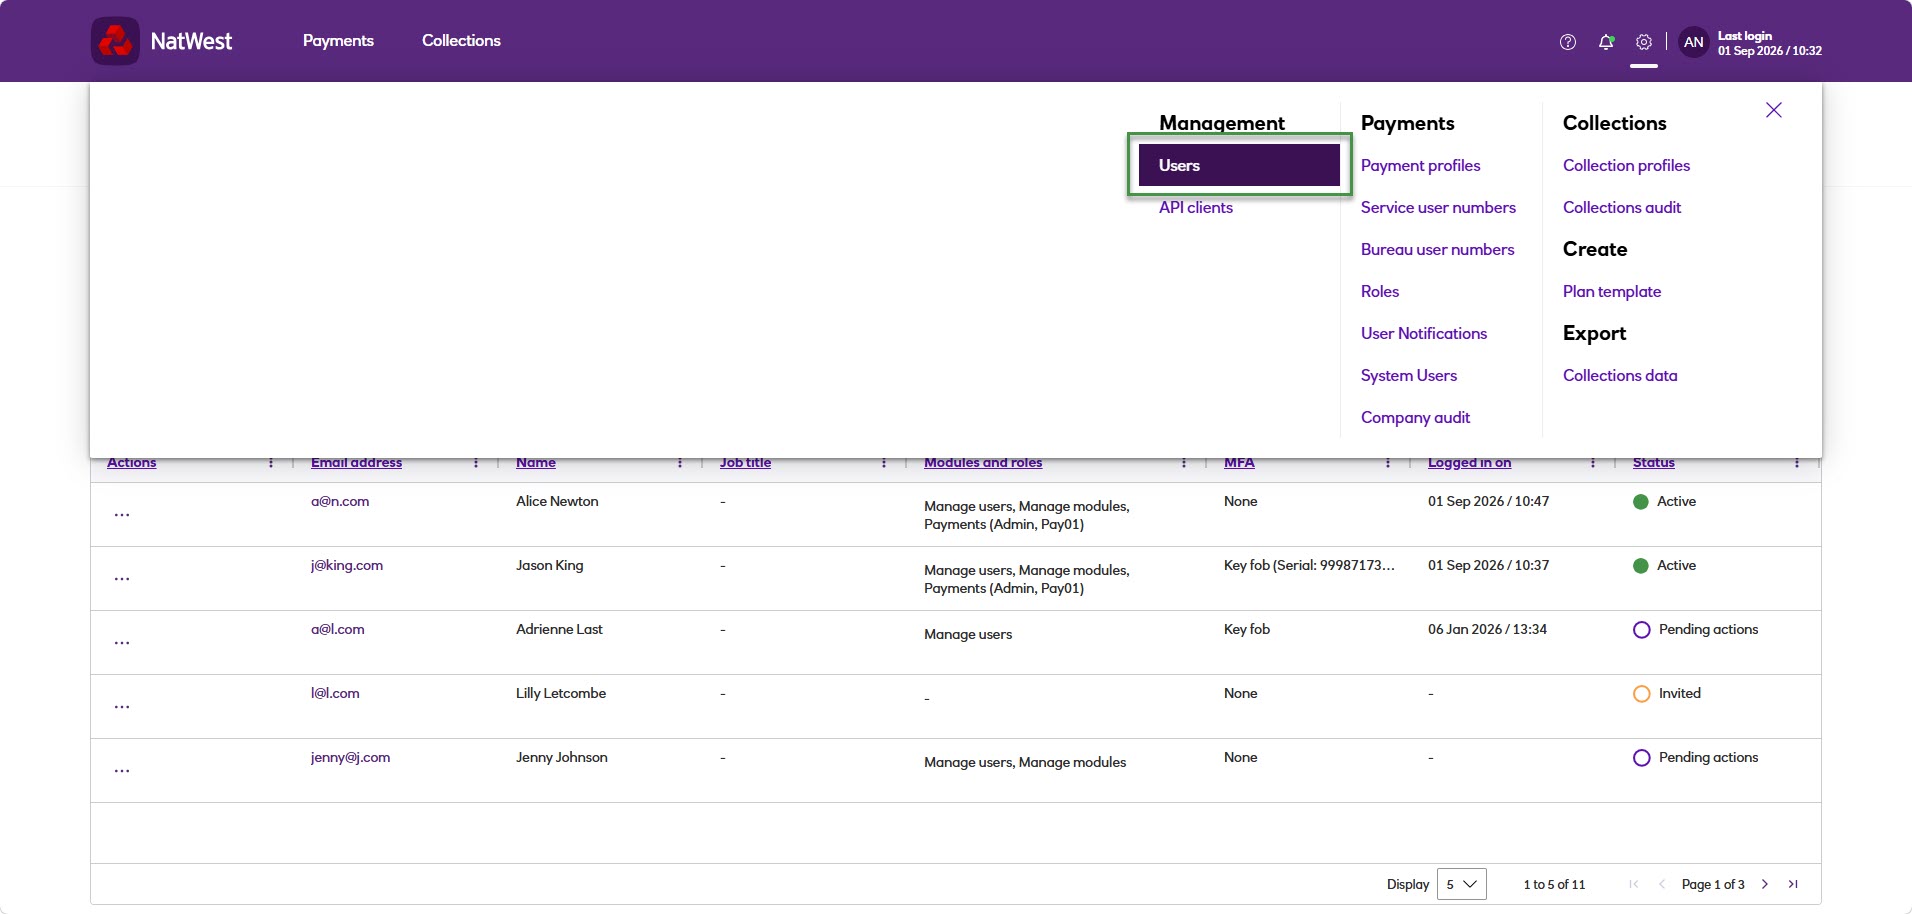
Task: Open the a@n.com email link
Action: 340,501
